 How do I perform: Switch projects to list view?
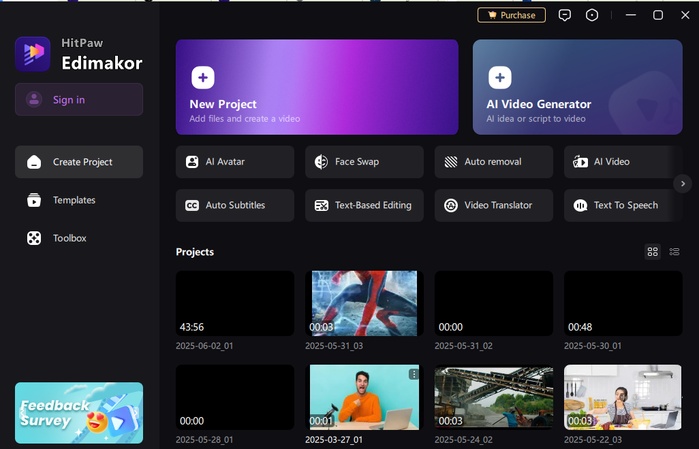click(674, 252)
